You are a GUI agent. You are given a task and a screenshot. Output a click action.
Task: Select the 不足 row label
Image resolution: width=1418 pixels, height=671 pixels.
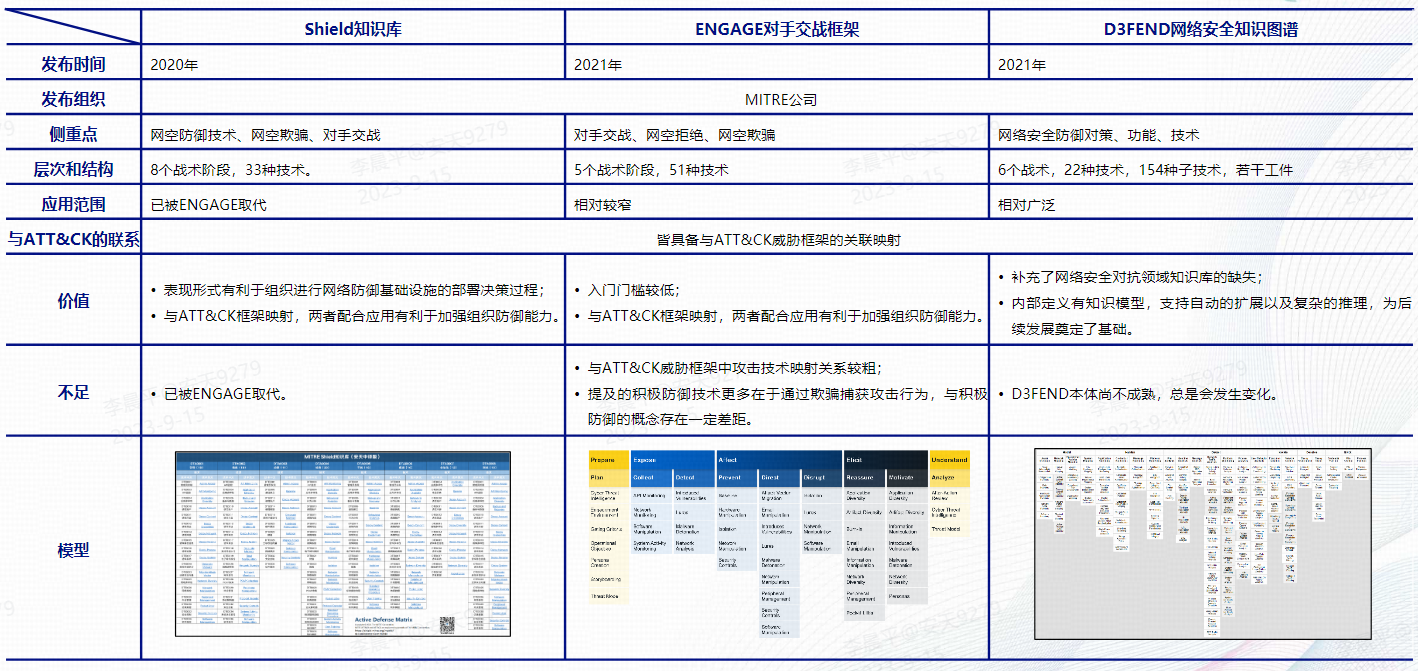point(73,392)
